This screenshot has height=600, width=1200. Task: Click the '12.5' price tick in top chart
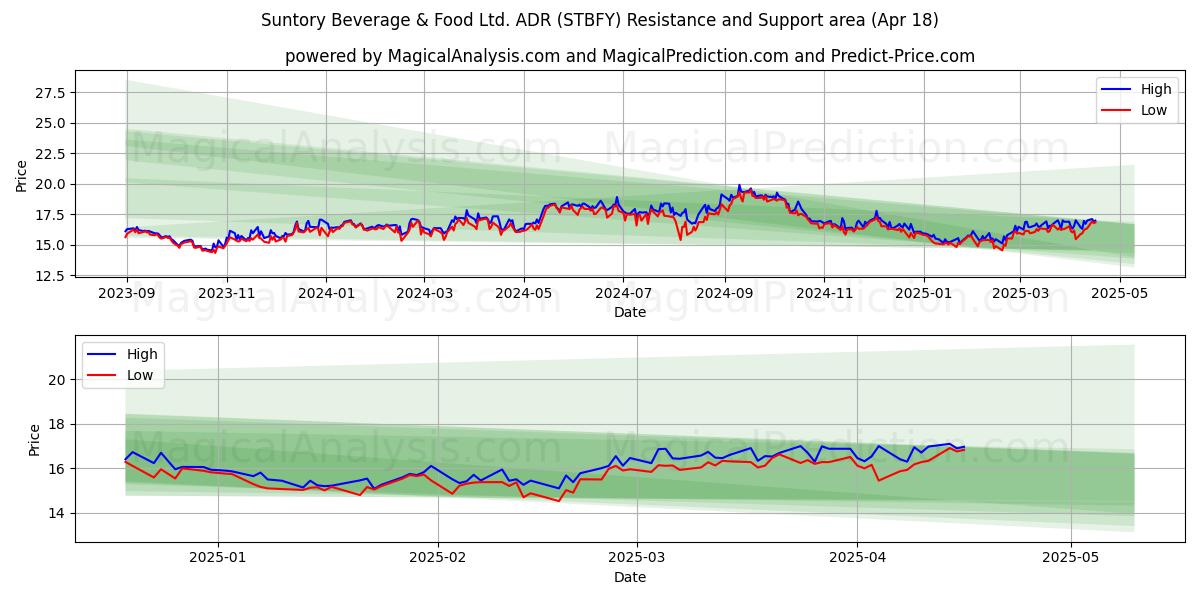click(x=52, y=276)
